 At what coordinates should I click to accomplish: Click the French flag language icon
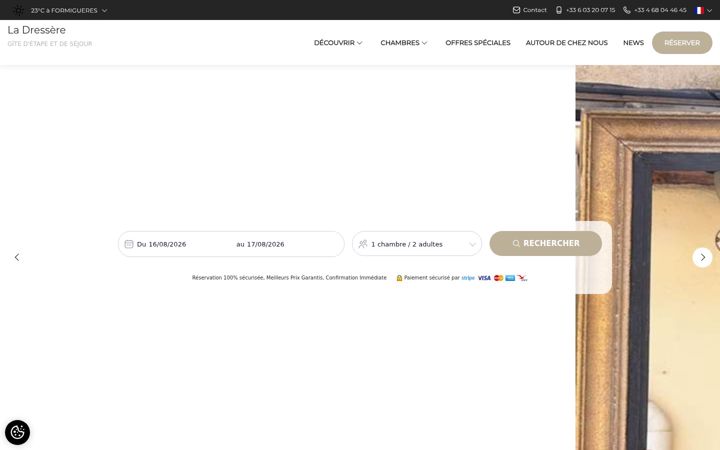[x=699, y=10]
